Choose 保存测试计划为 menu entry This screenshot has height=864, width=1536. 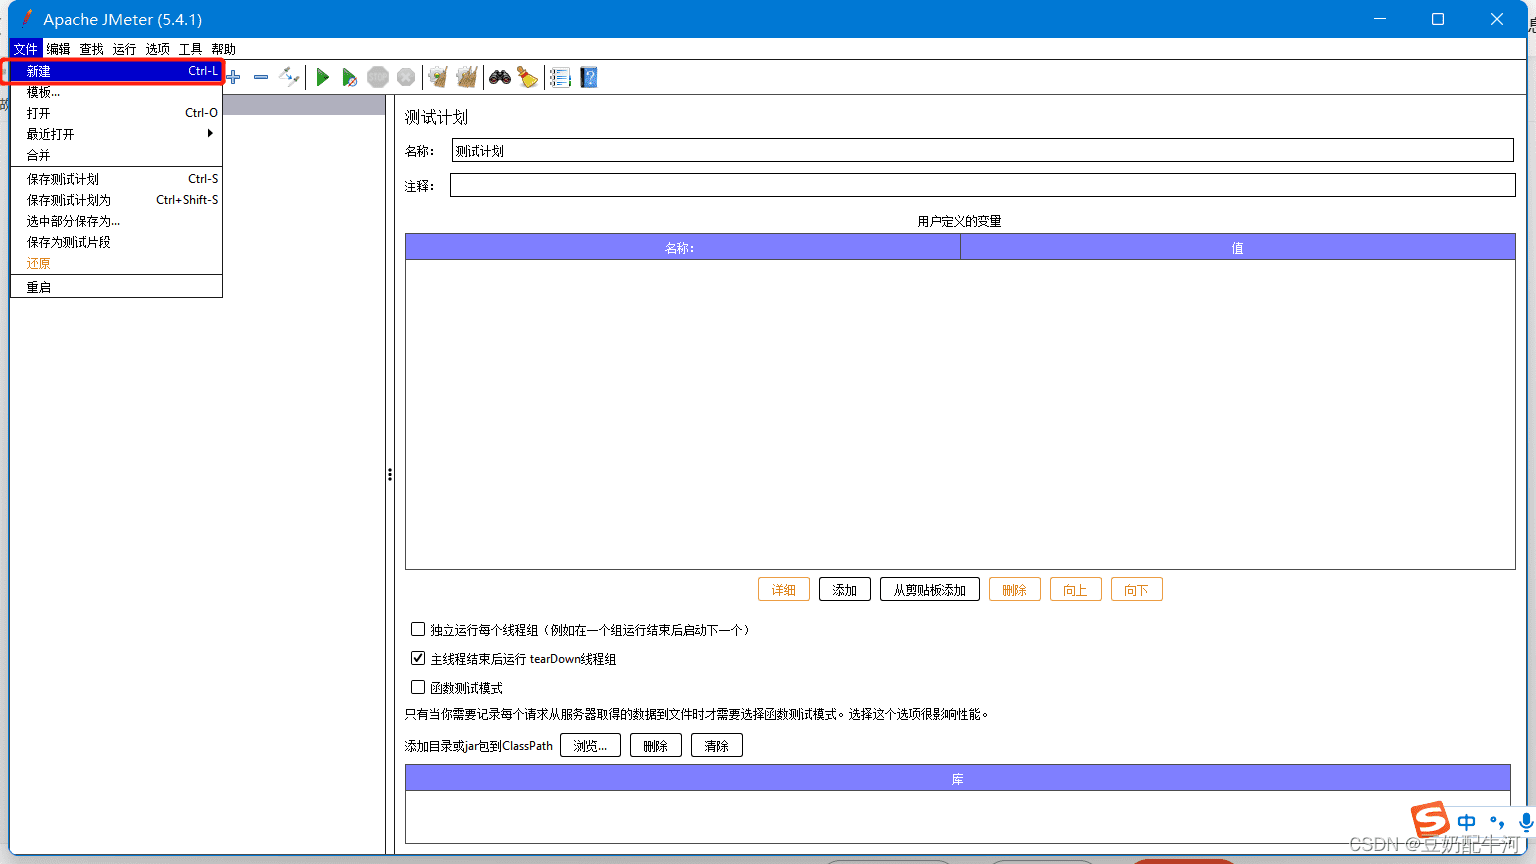[116, 200]
